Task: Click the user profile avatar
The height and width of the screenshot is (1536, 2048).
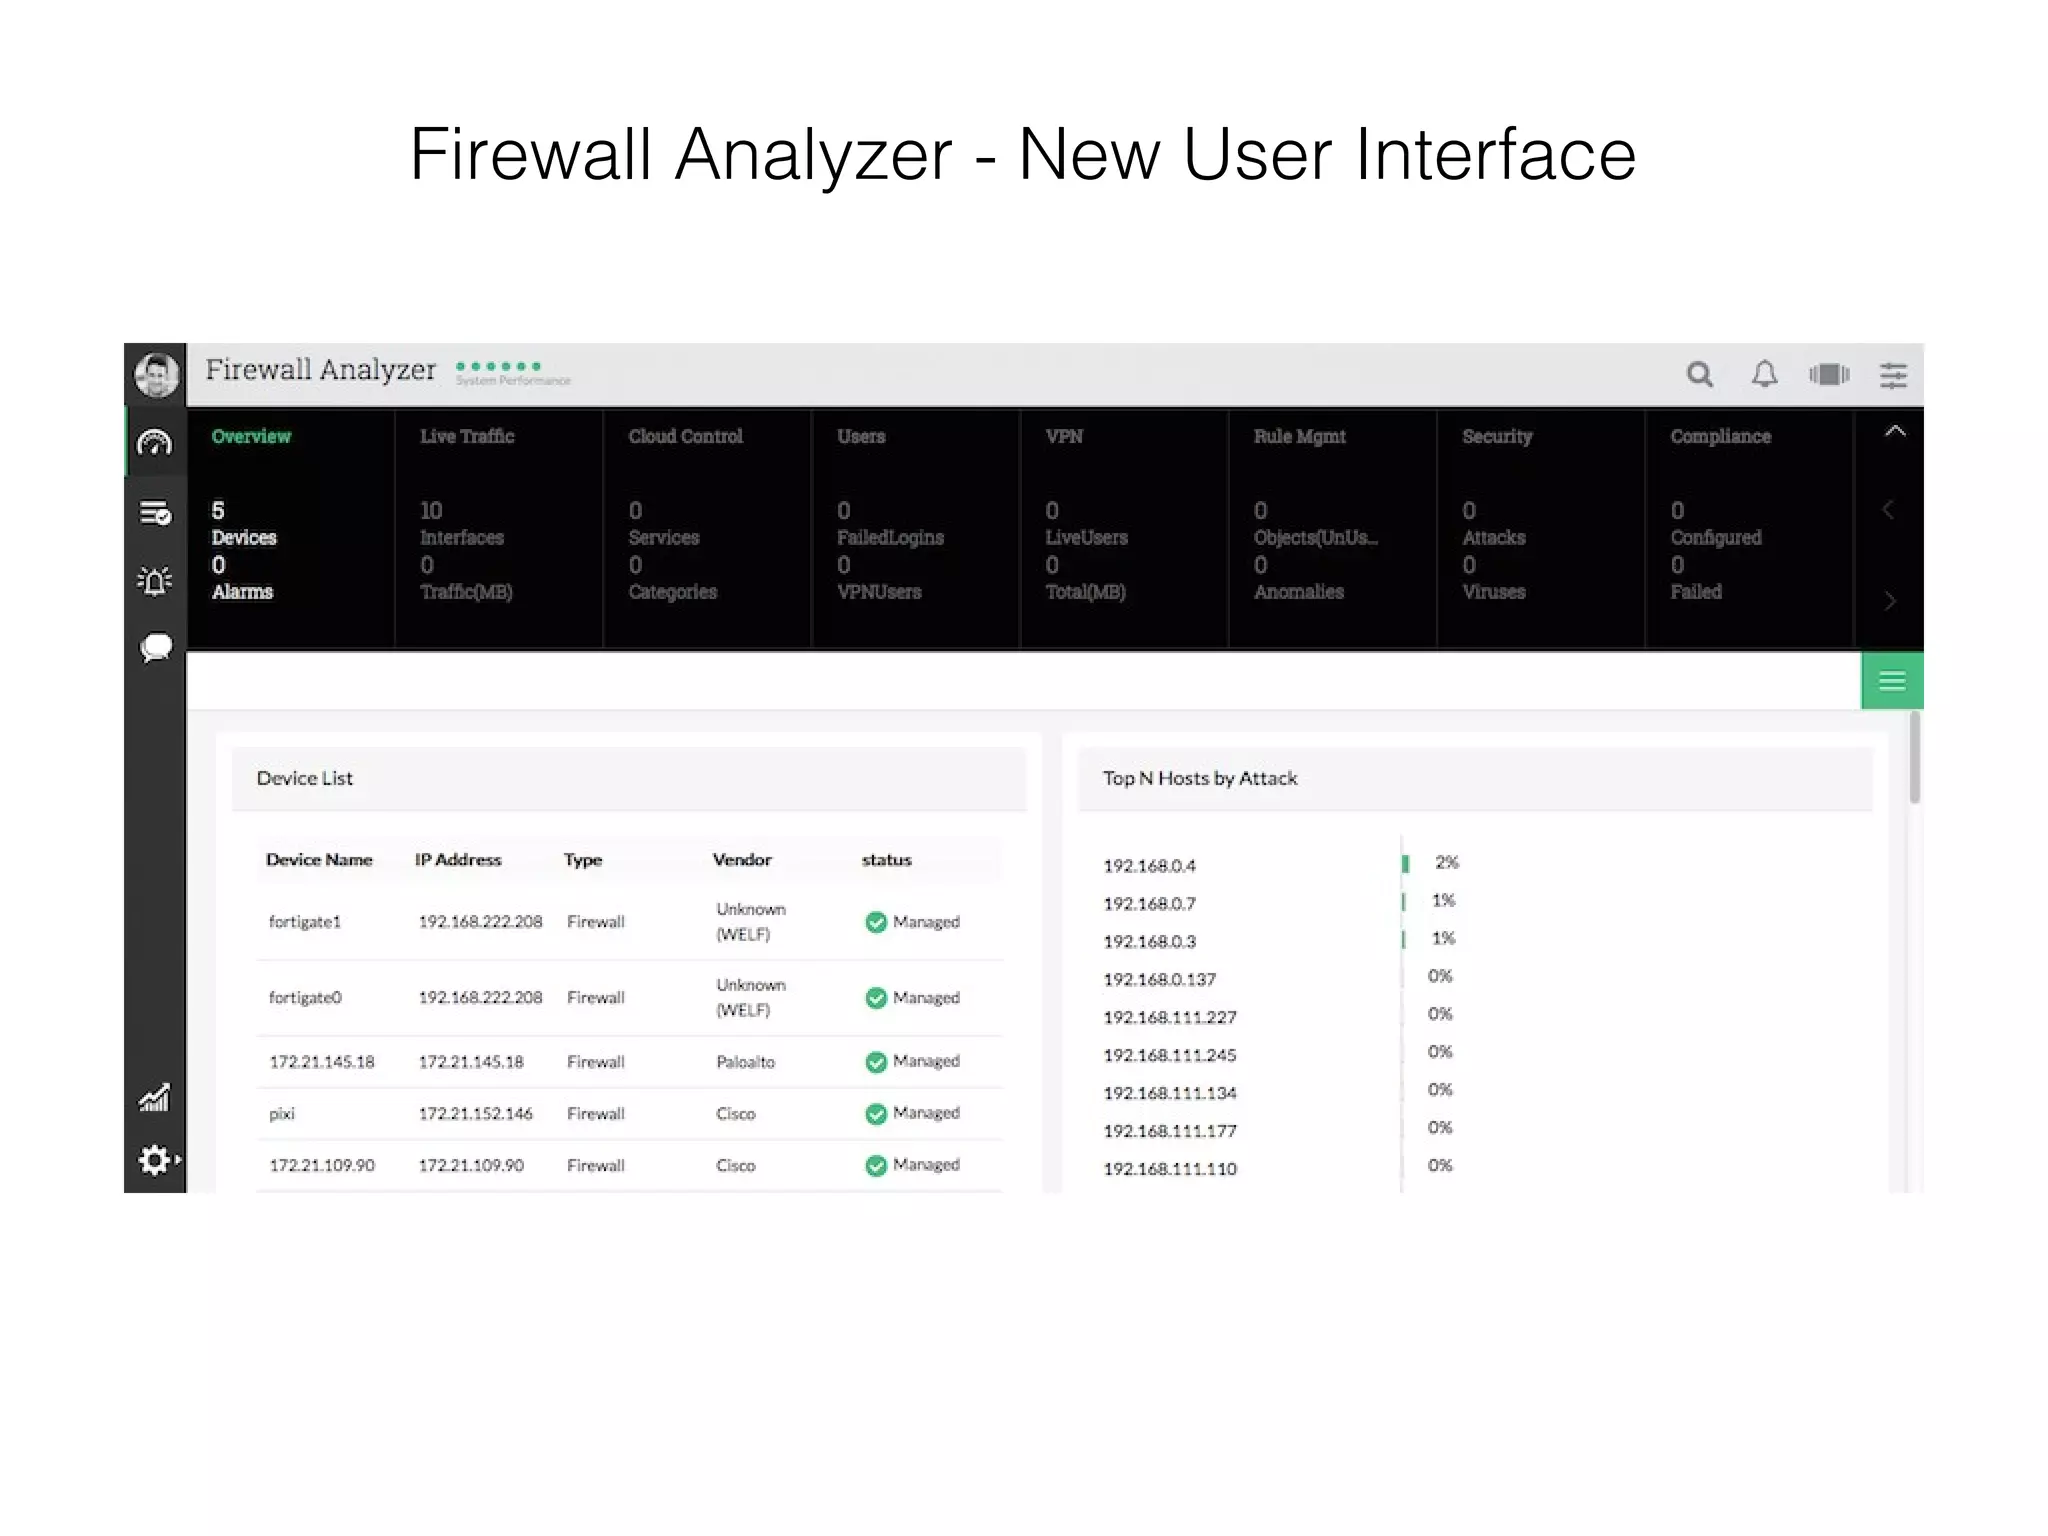Action: point(156,375)
